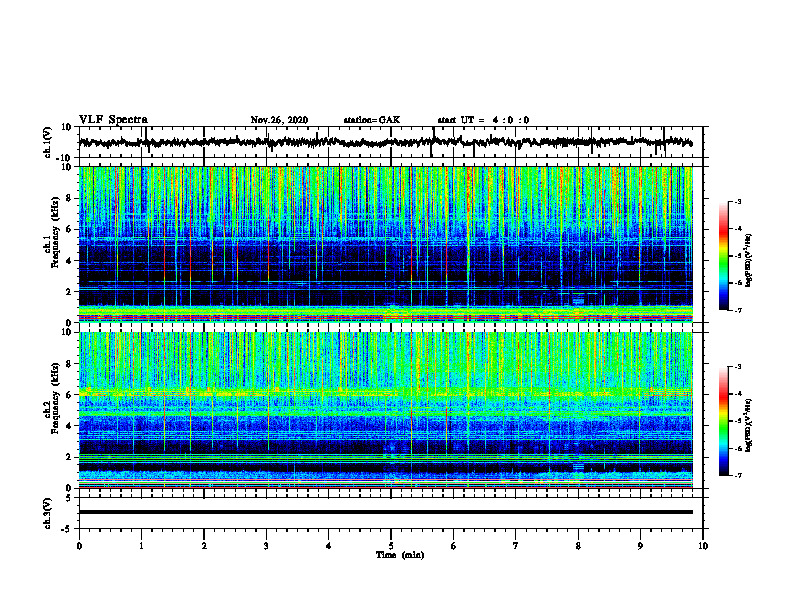Viewport: 792px width, 612px height.
Task: Click the "5" label on the time axis
Action: click(391, 546)
